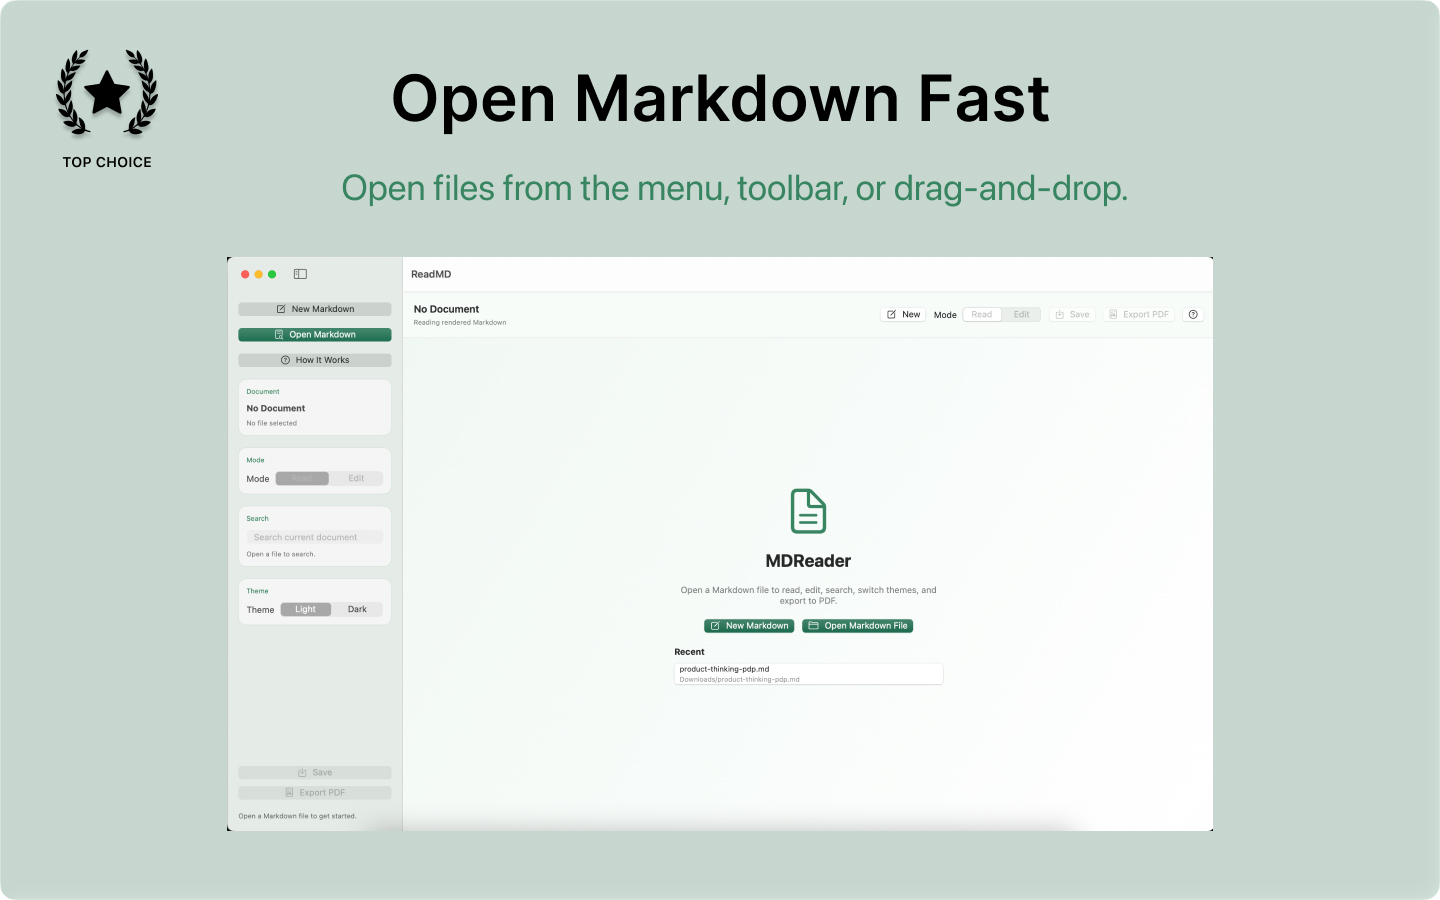
Task: Click New in the top toolbar
Action: (903, 314)
